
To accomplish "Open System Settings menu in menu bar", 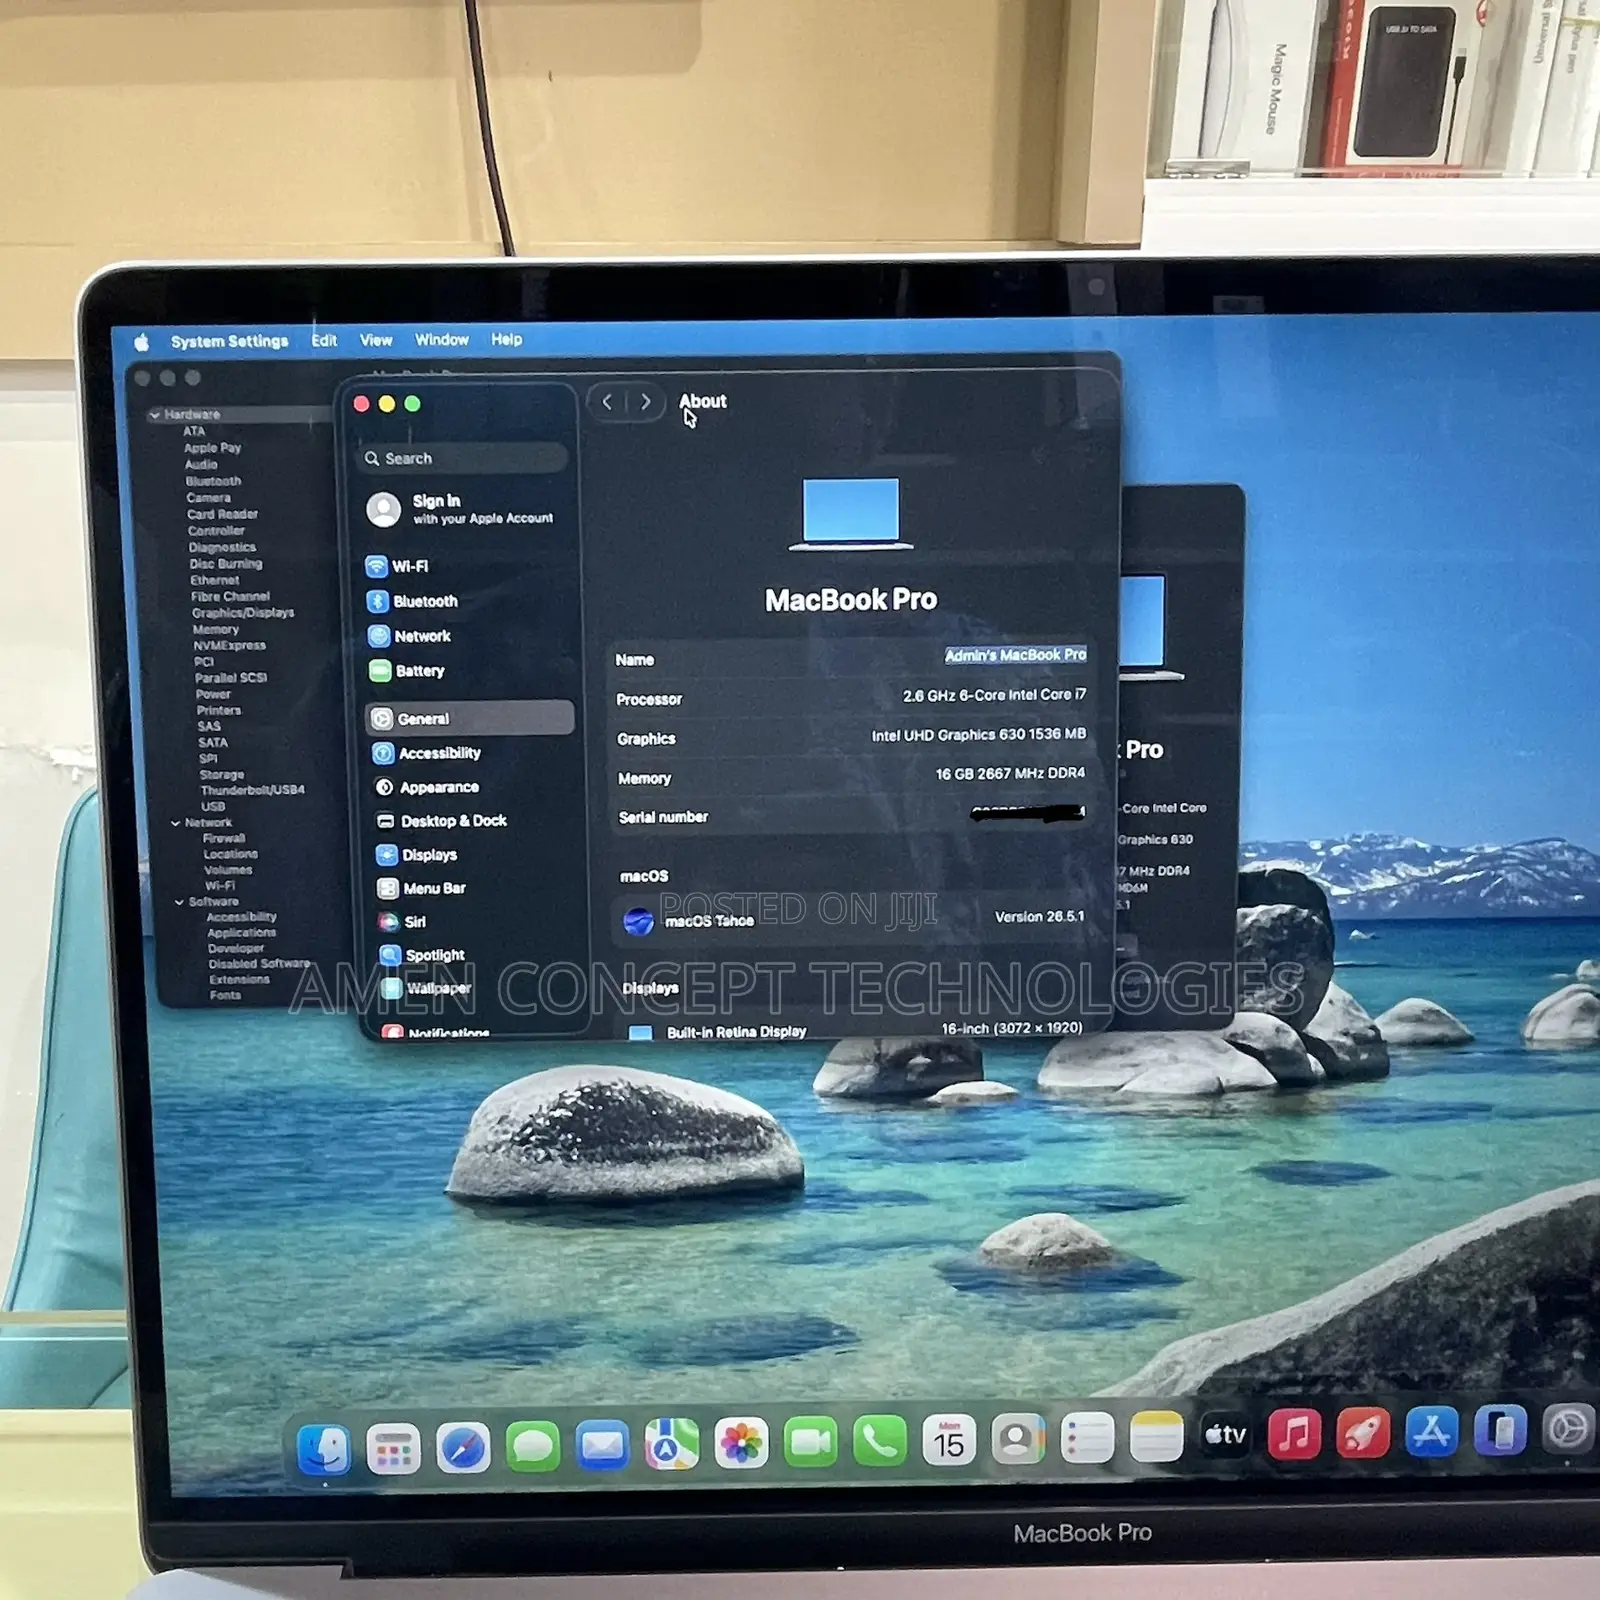I will point(229,341).
